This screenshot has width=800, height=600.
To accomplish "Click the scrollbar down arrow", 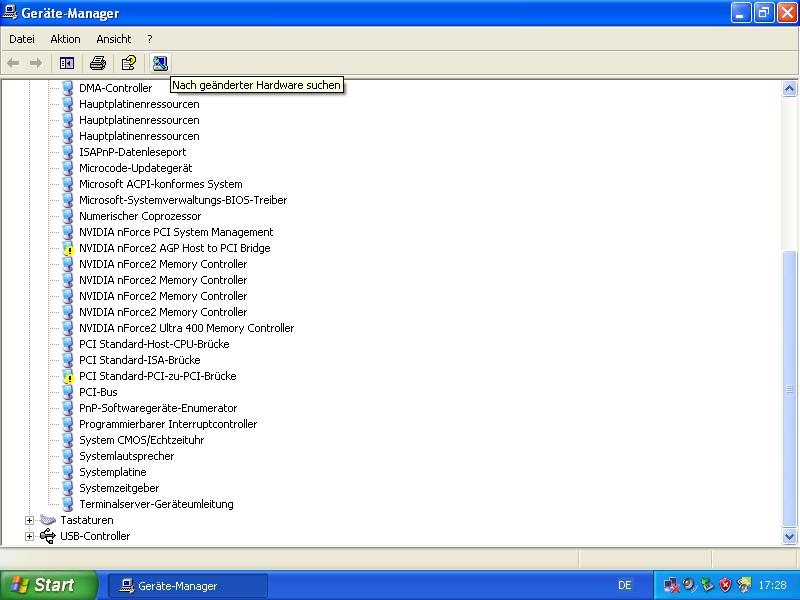I will [x=789, y=536].
